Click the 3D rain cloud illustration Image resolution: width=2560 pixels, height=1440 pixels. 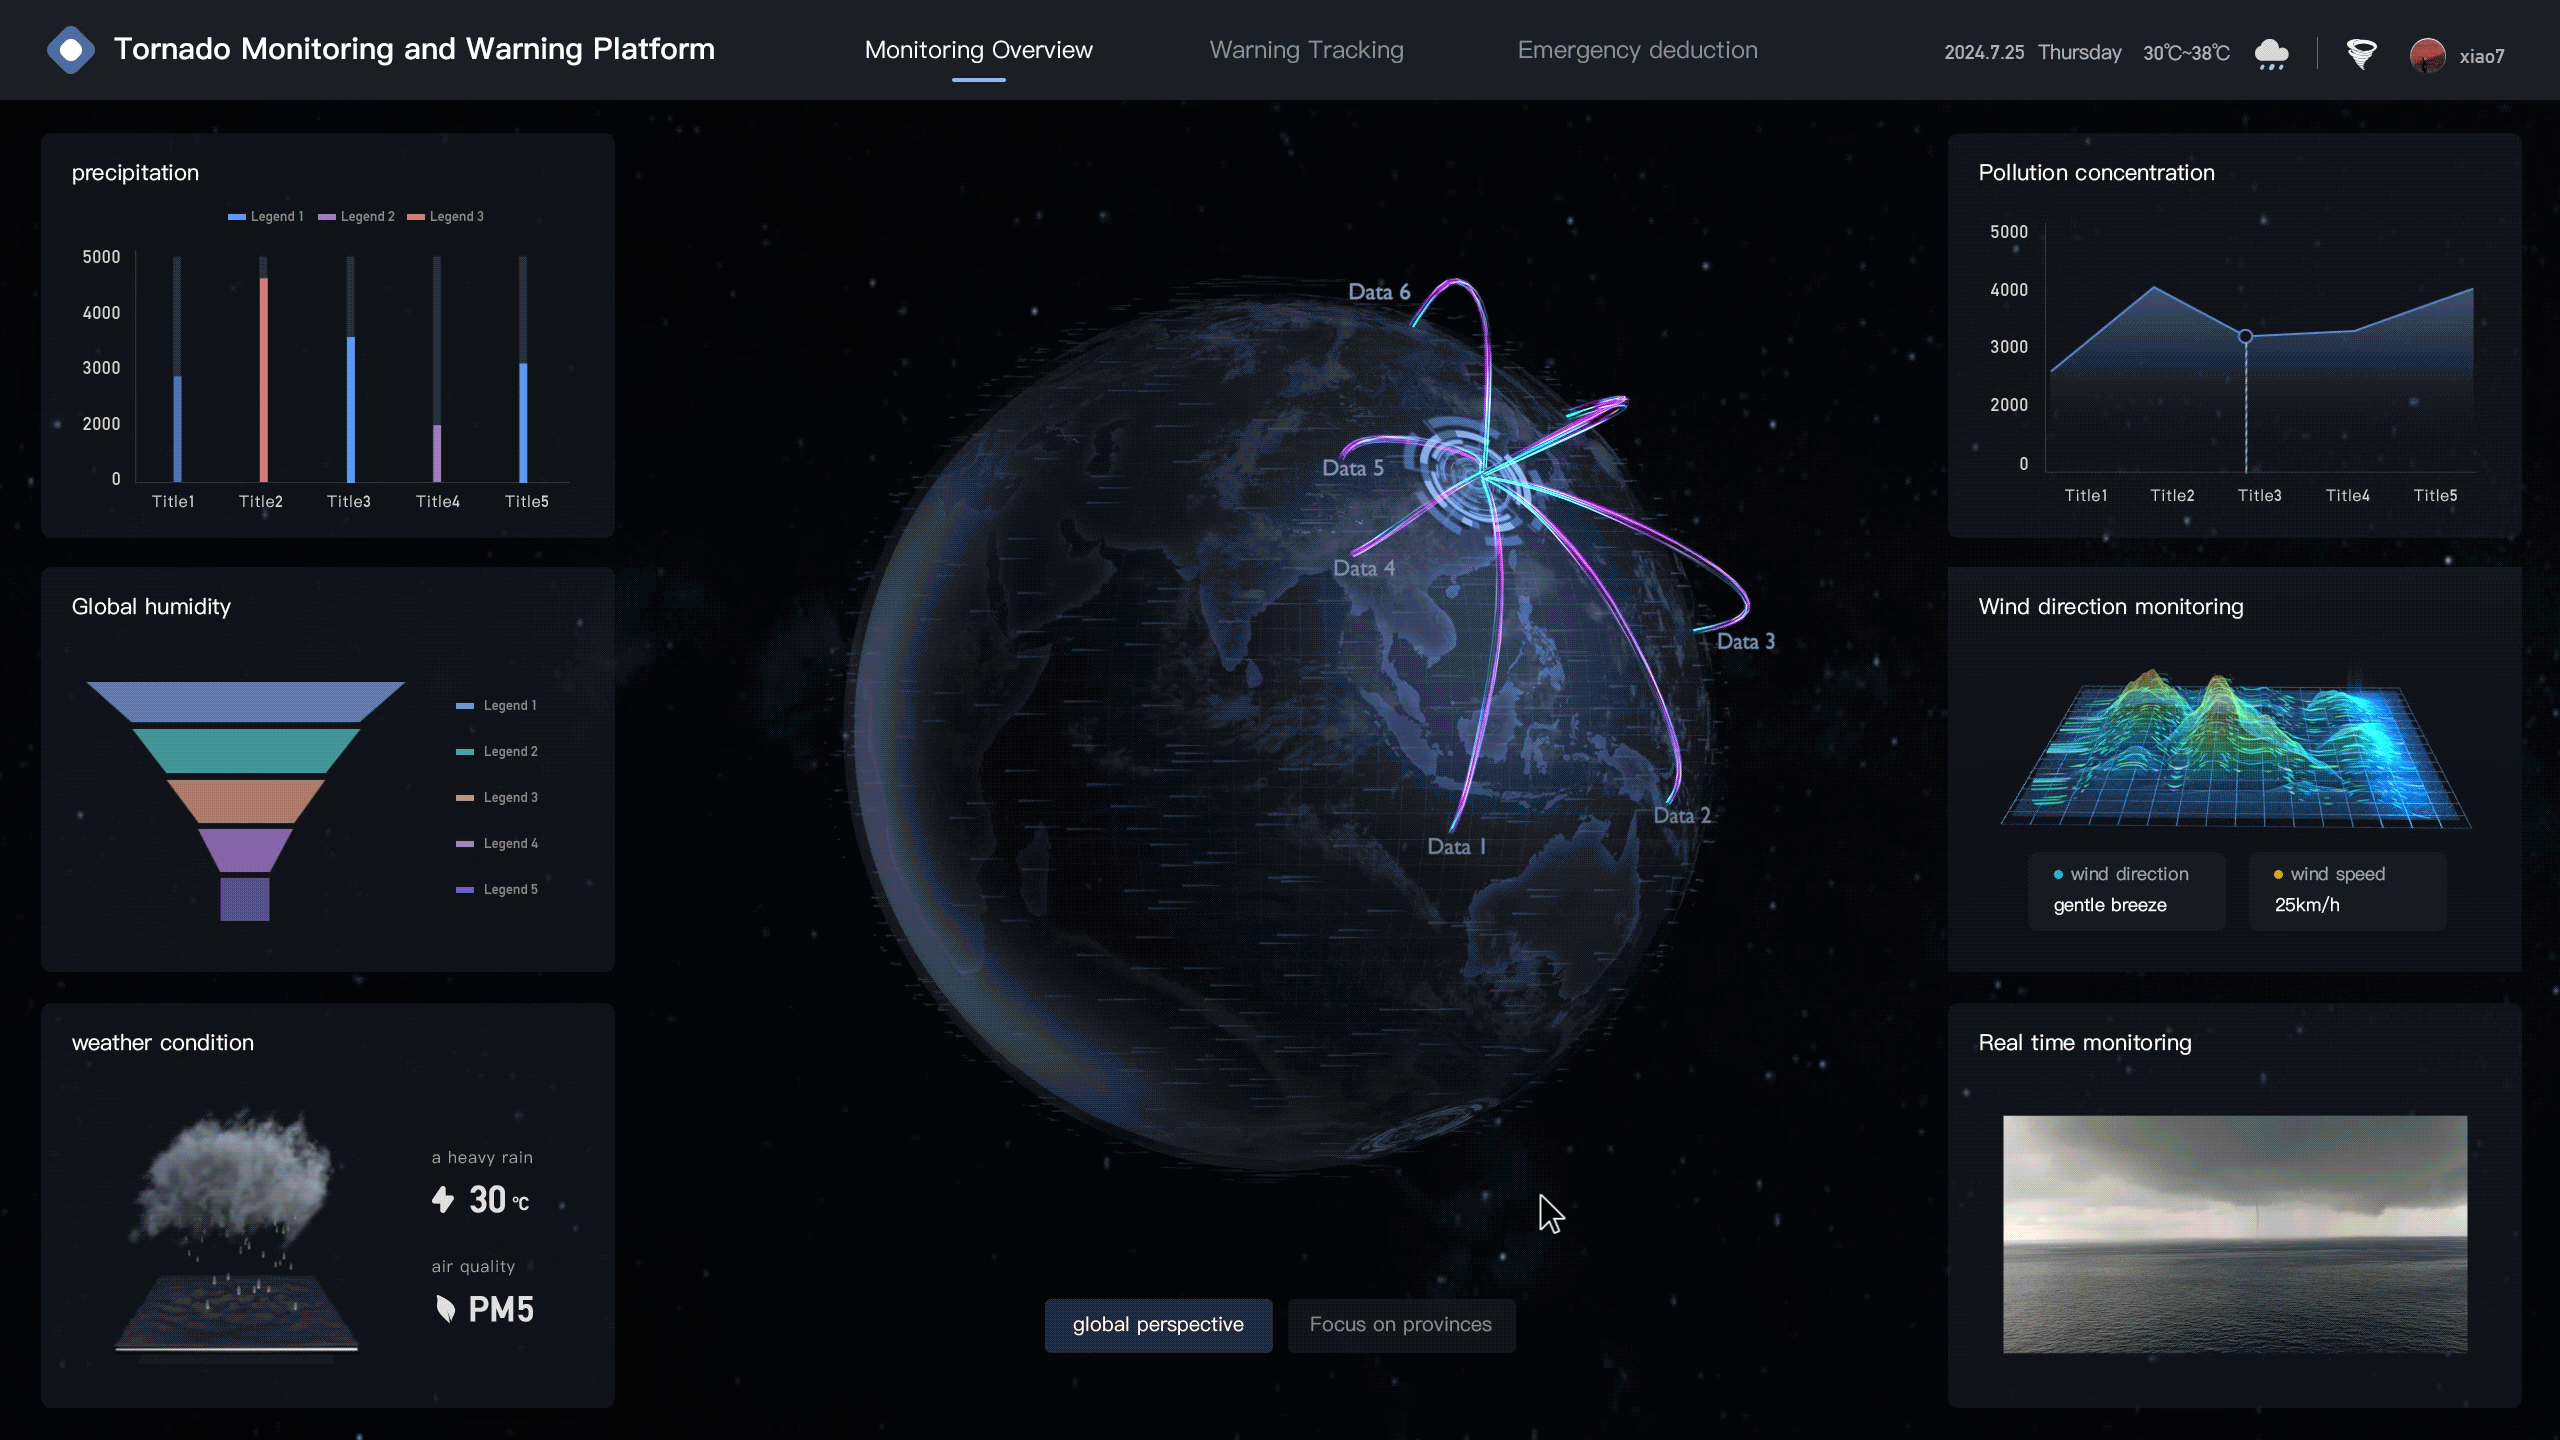click(x=237, y=1235)
